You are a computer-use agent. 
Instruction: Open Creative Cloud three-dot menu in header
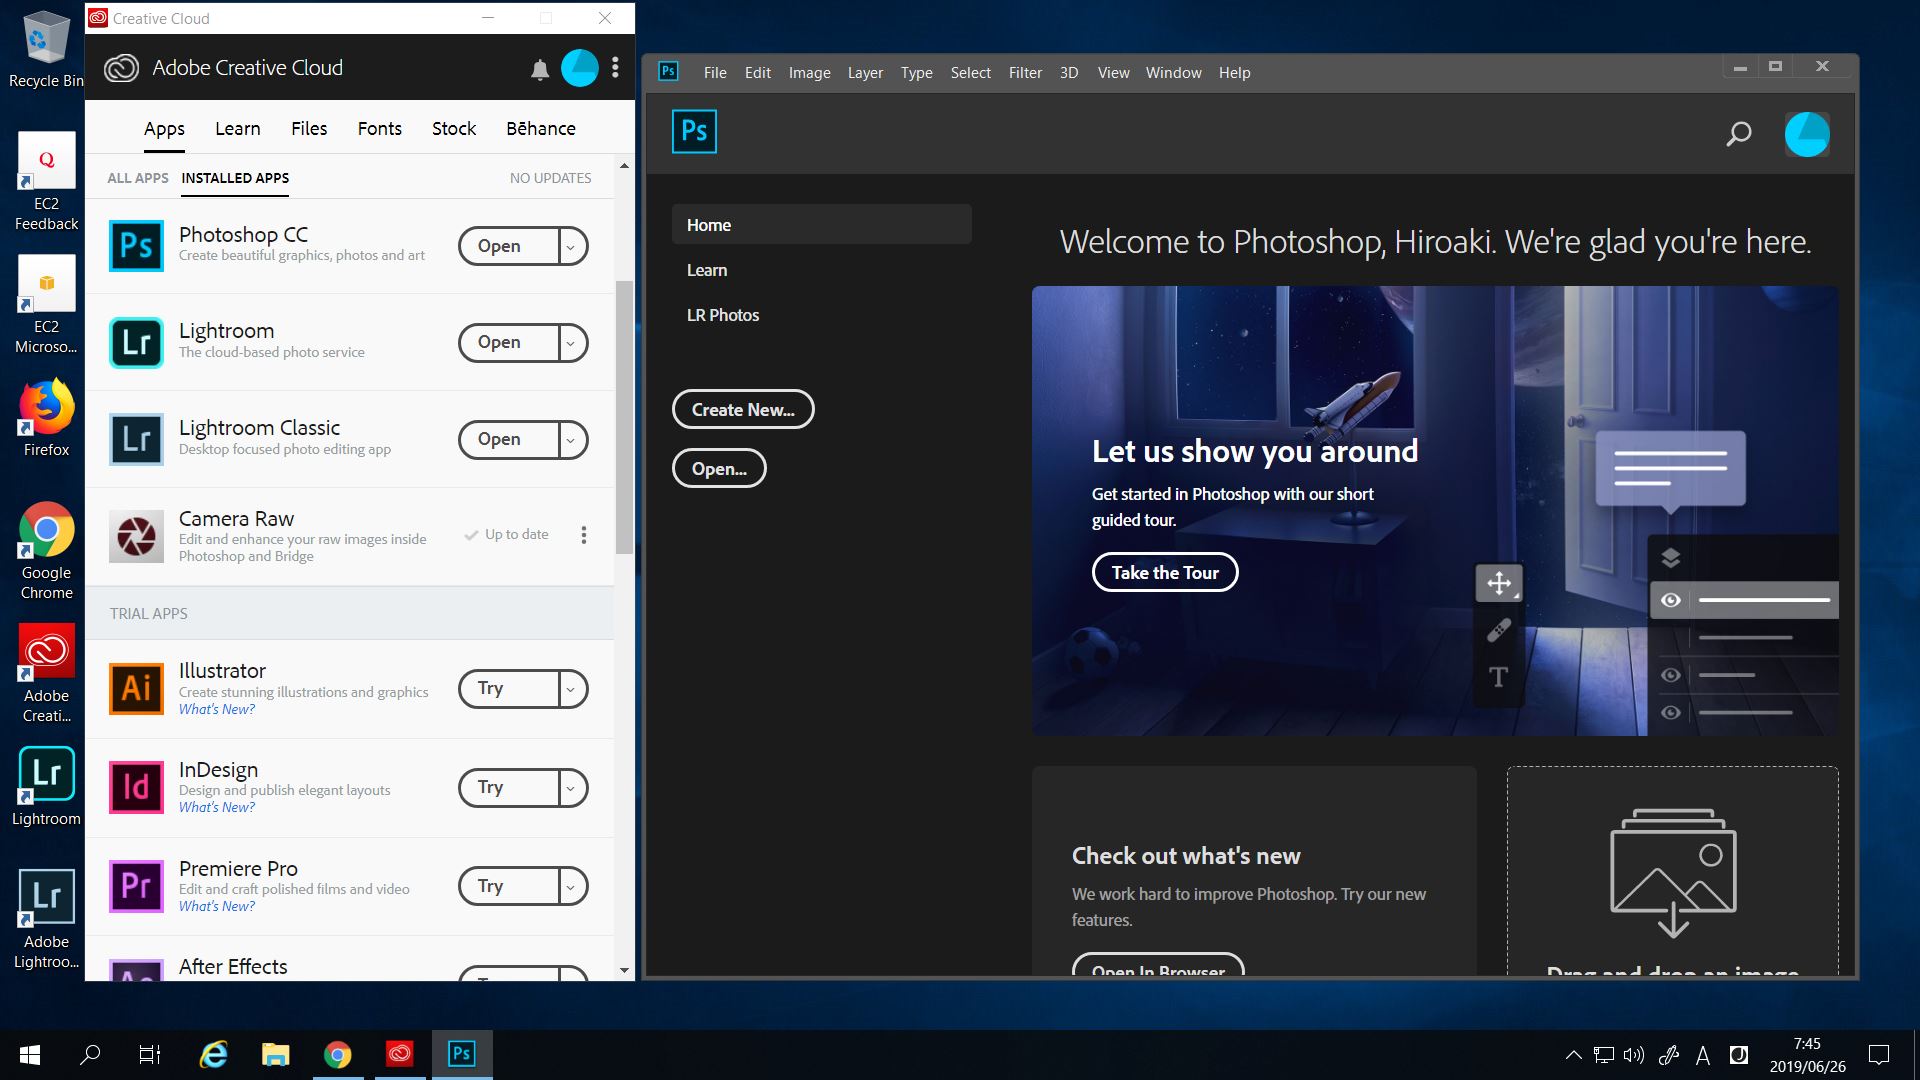pos(615,67)
